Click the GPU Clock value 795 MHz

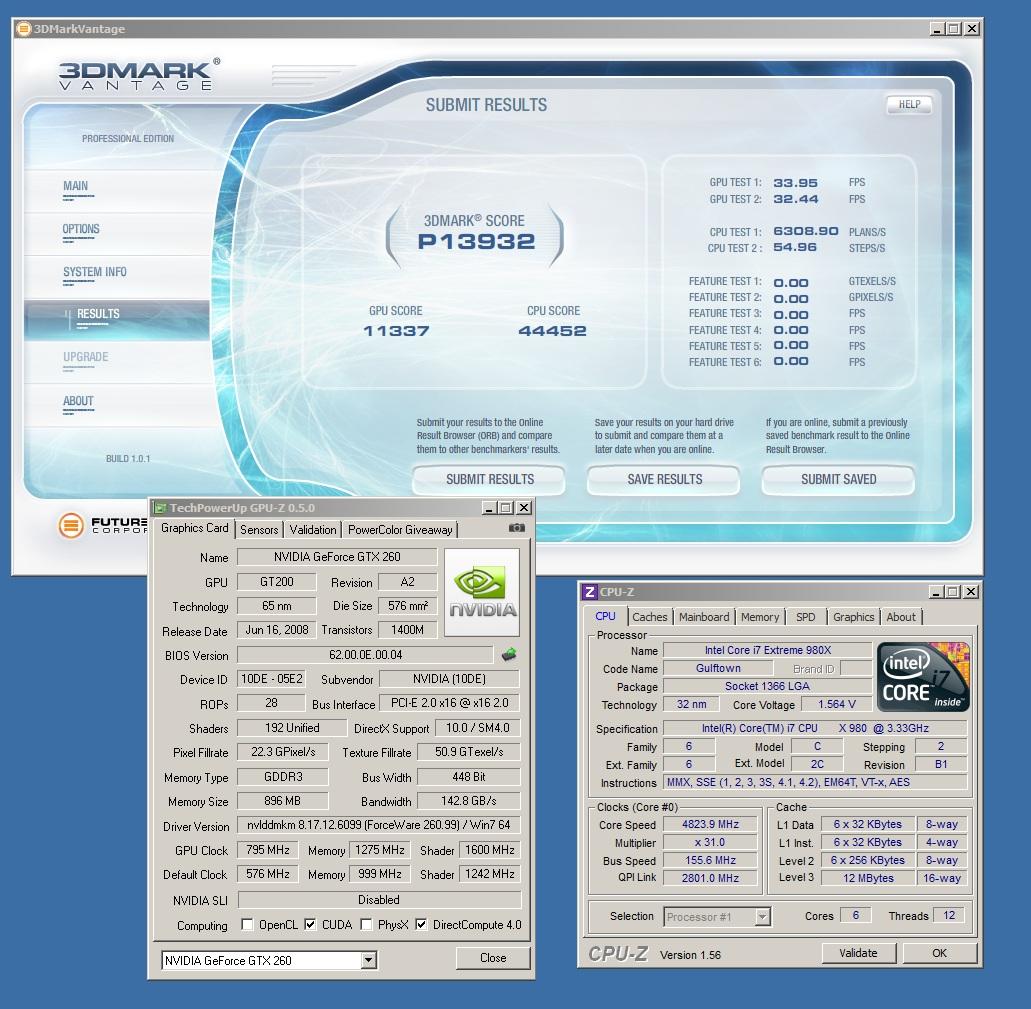click(268, 850)
